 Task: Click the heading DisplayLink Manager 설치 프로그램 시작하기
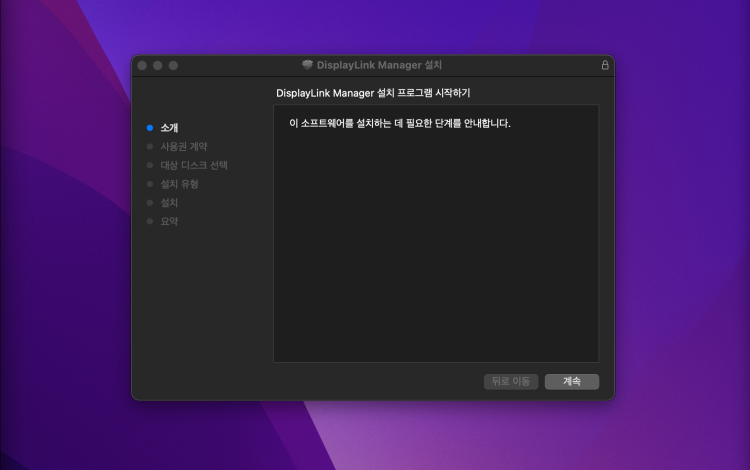(373, 93)
